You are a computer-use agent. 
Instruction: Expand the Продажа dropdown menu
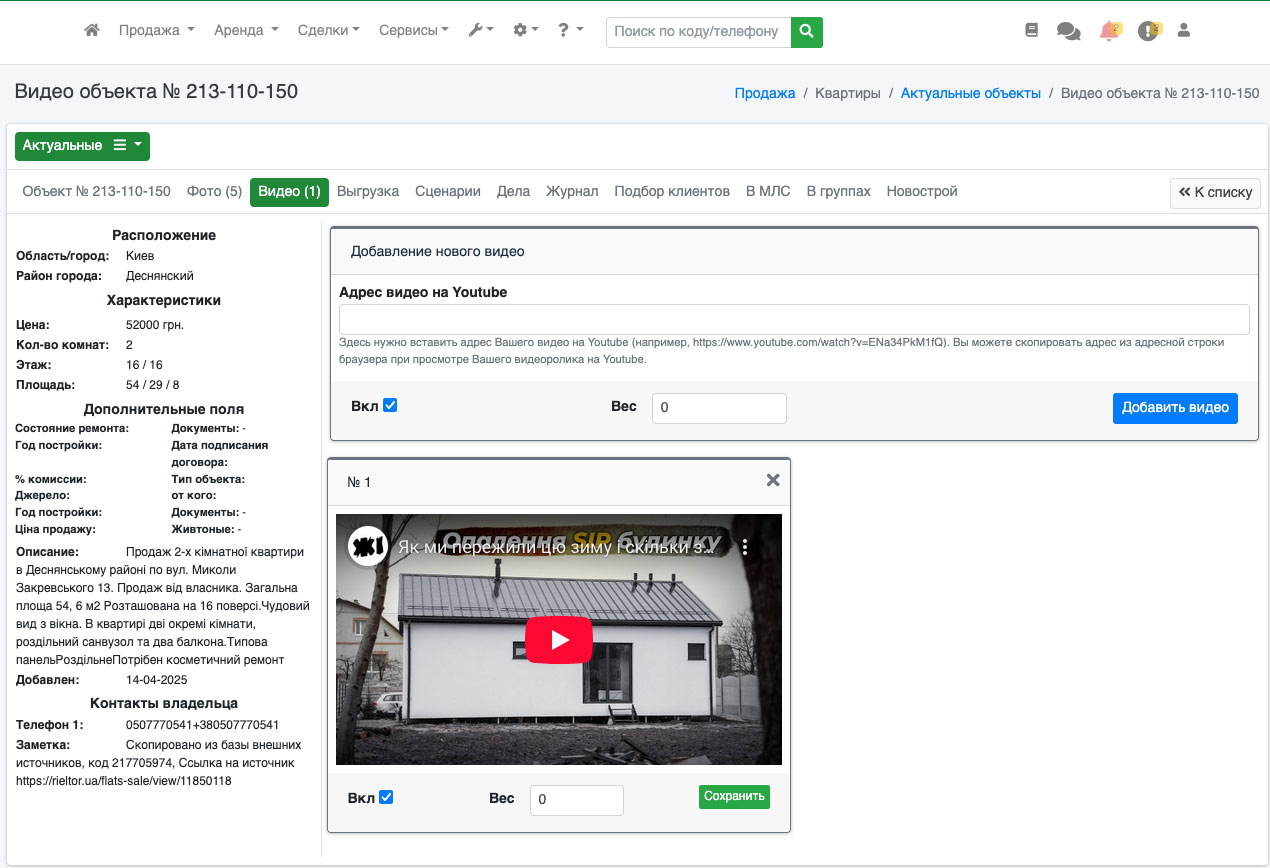[x=156, y=31]
